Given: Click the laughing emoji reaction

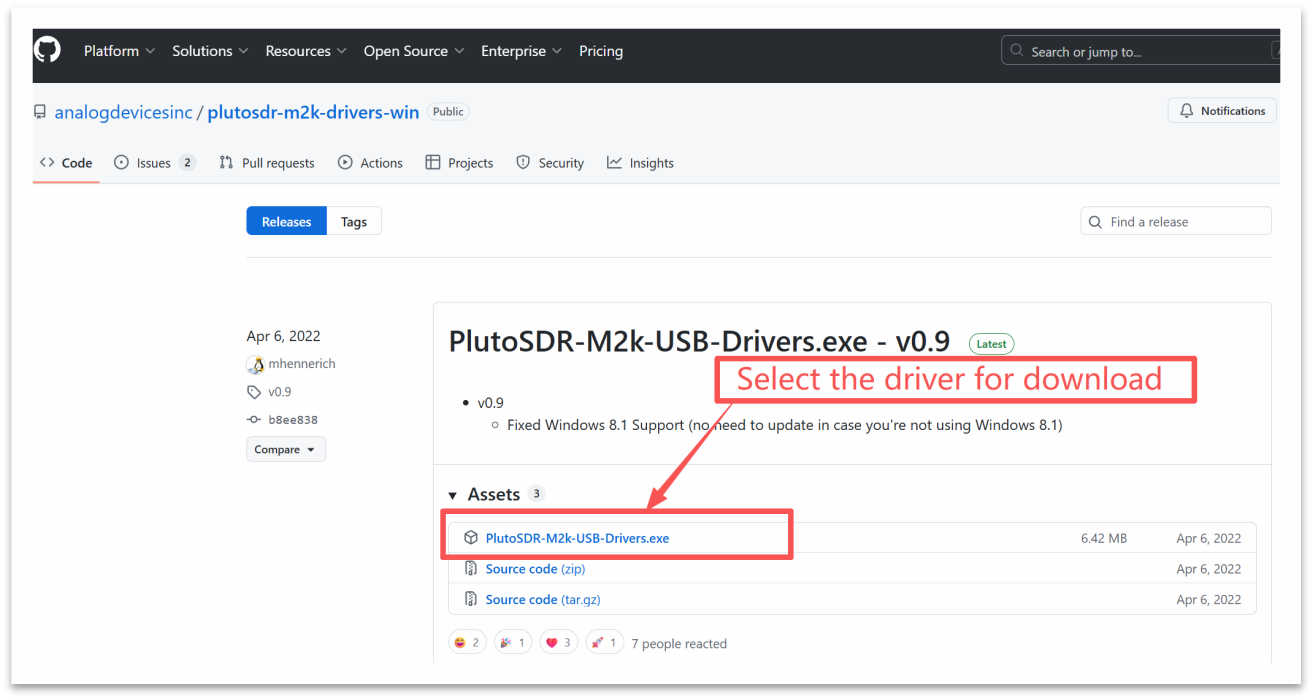Looking at the screenshot, I should [x=467, y=643].
